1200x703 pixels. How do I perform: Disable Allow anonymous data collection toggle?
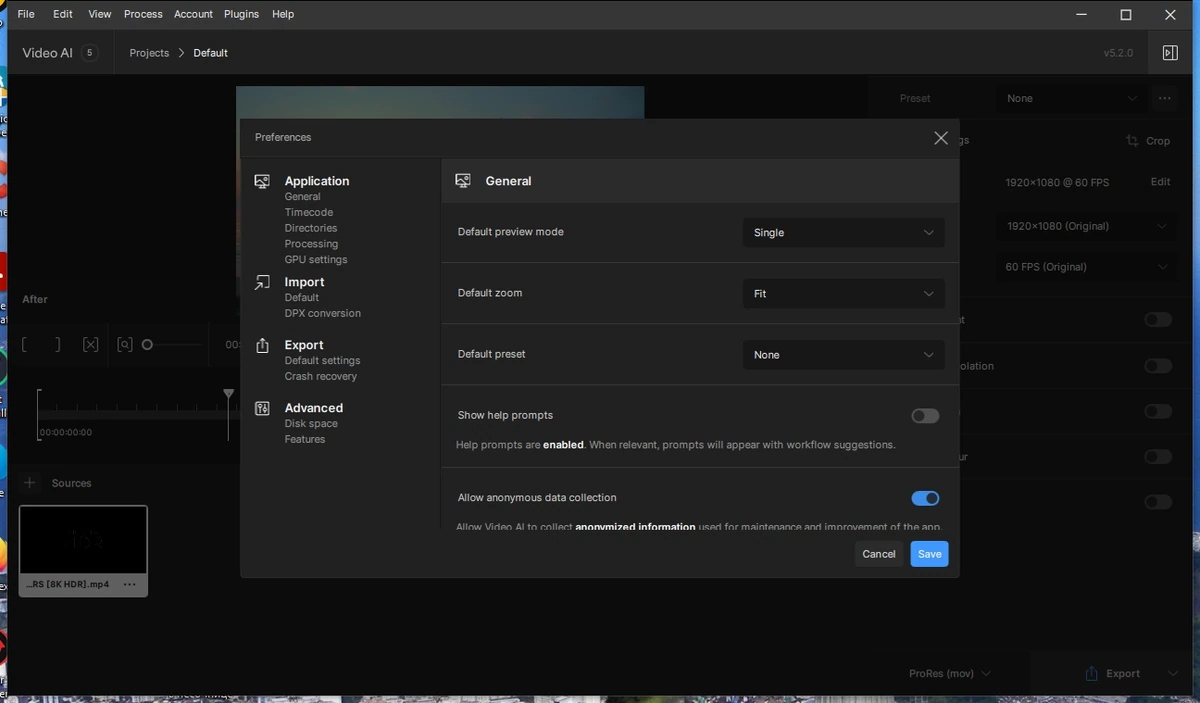(925, 498)
